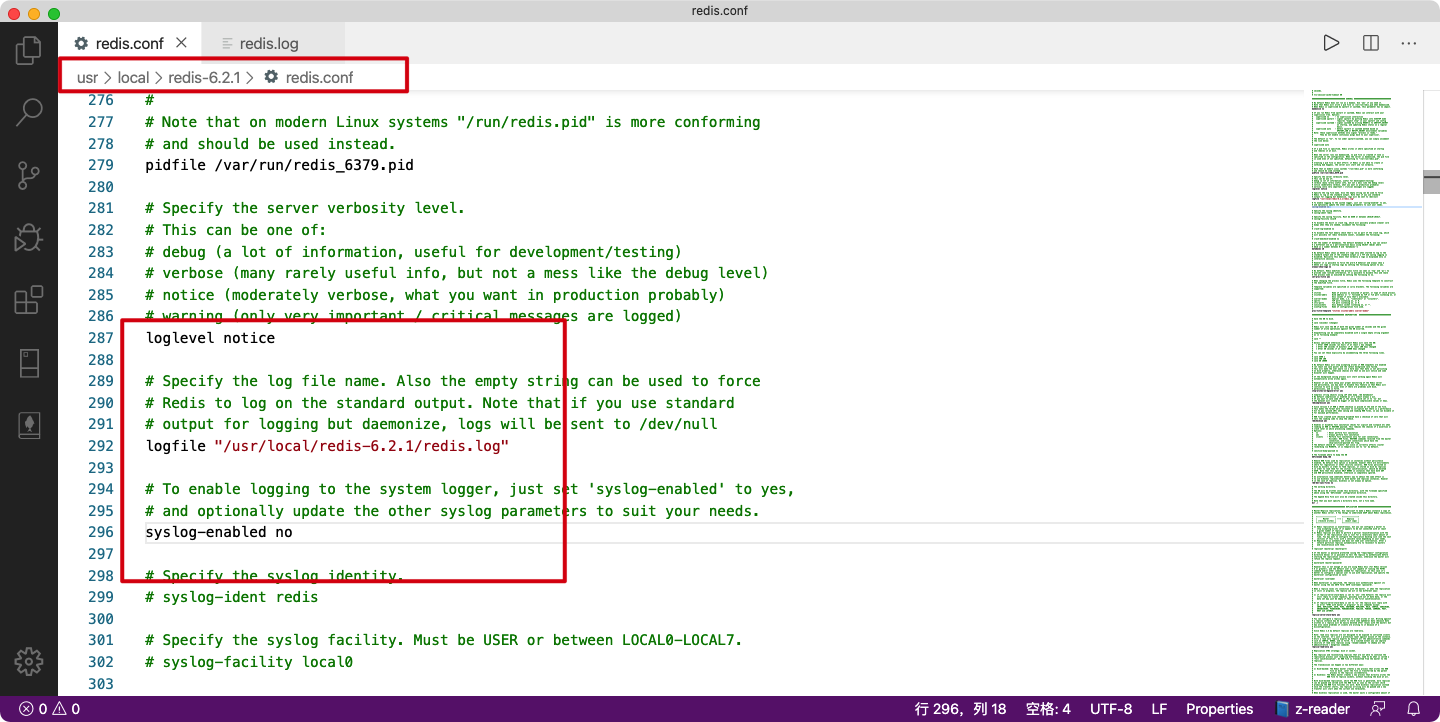The height and width of the screenshot is (722, 1440).
Task: Click the logfile path string "/usr/local/redis-6.2.1/redis.log"
Action: point(361,446)
